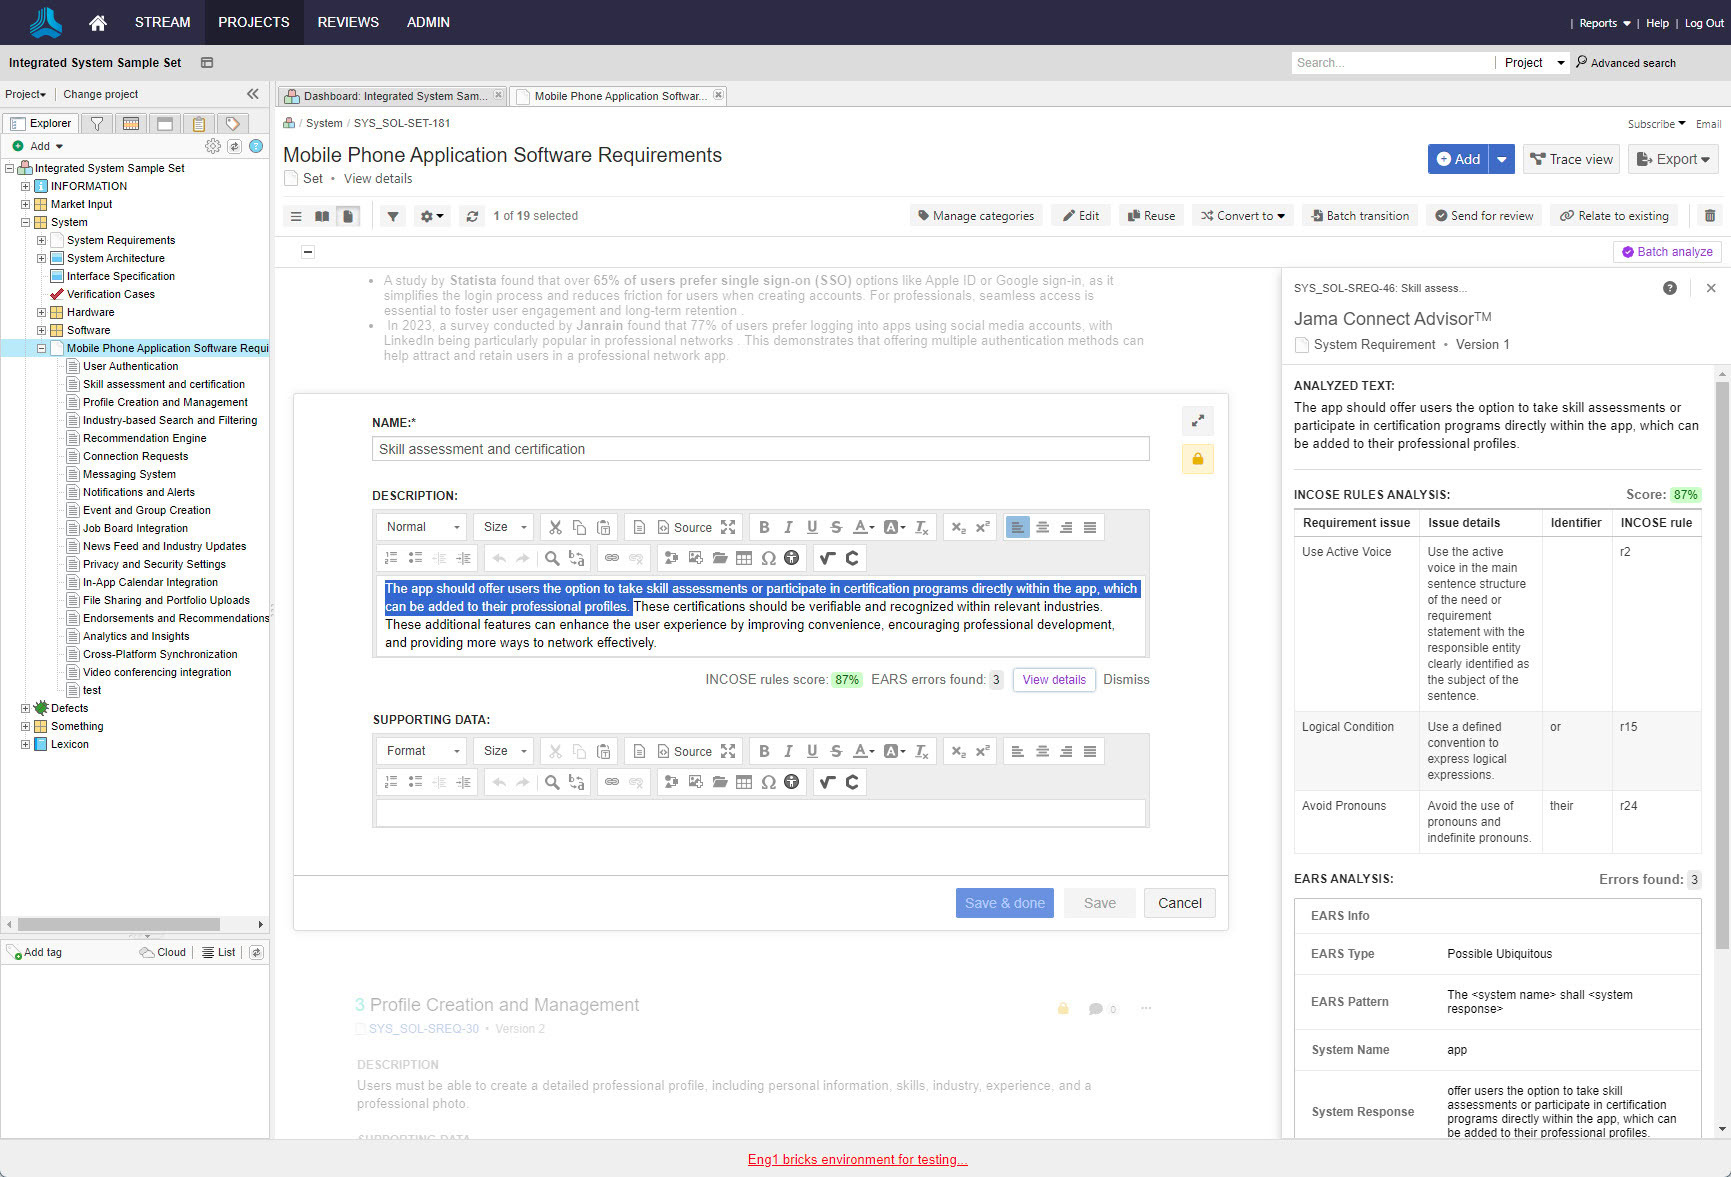This screenshot has width=1731, height=1177.
Task: Open the refresh icon above the item list
Action: (x=472, y=216)
